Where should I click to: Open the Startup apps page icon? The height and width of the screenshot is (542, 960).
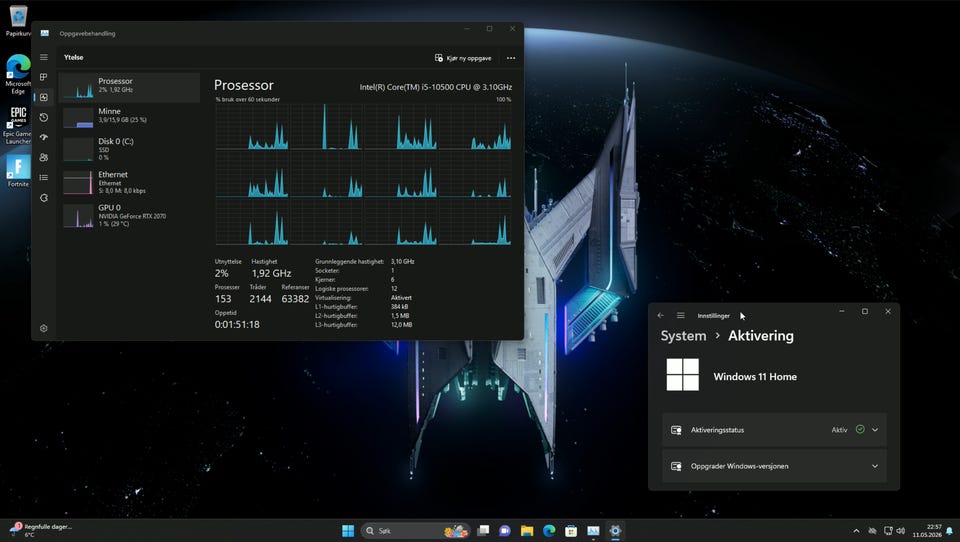coord(43,137)
